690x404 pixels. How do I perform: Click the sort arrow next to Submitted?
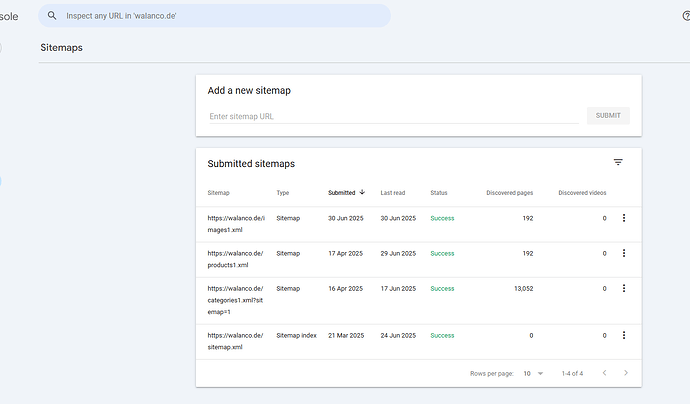click(x=362, y=192)
